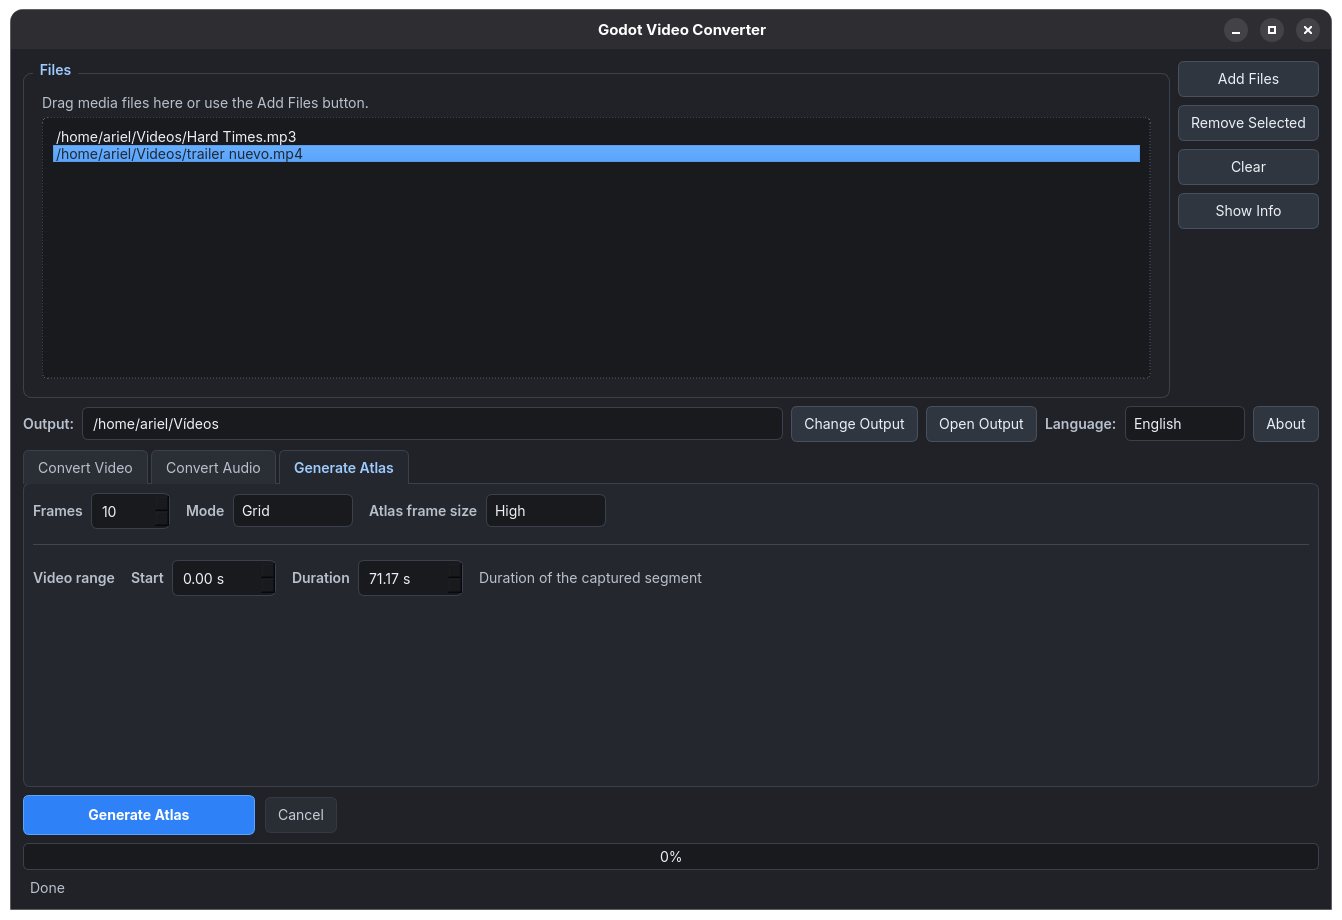1342x920 pixels.
Task: Minimize the Godot Video Converter window
Action: [x=1236, y=30]
